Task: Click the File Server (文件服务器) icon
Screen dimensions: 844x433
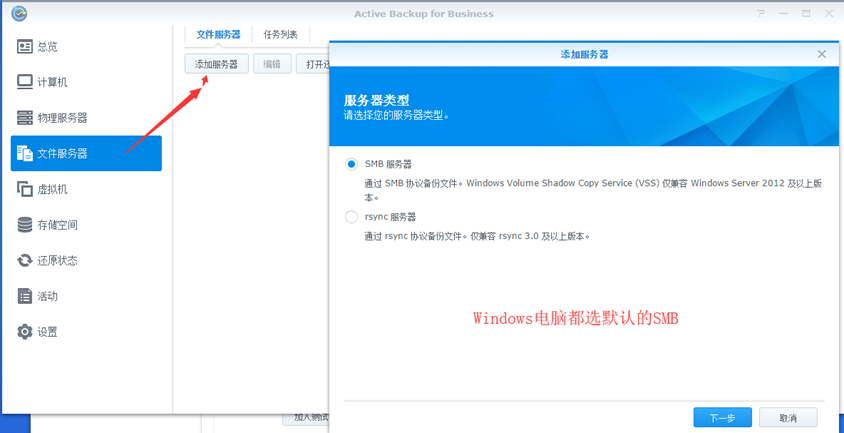Action: [x=25, y=153]
